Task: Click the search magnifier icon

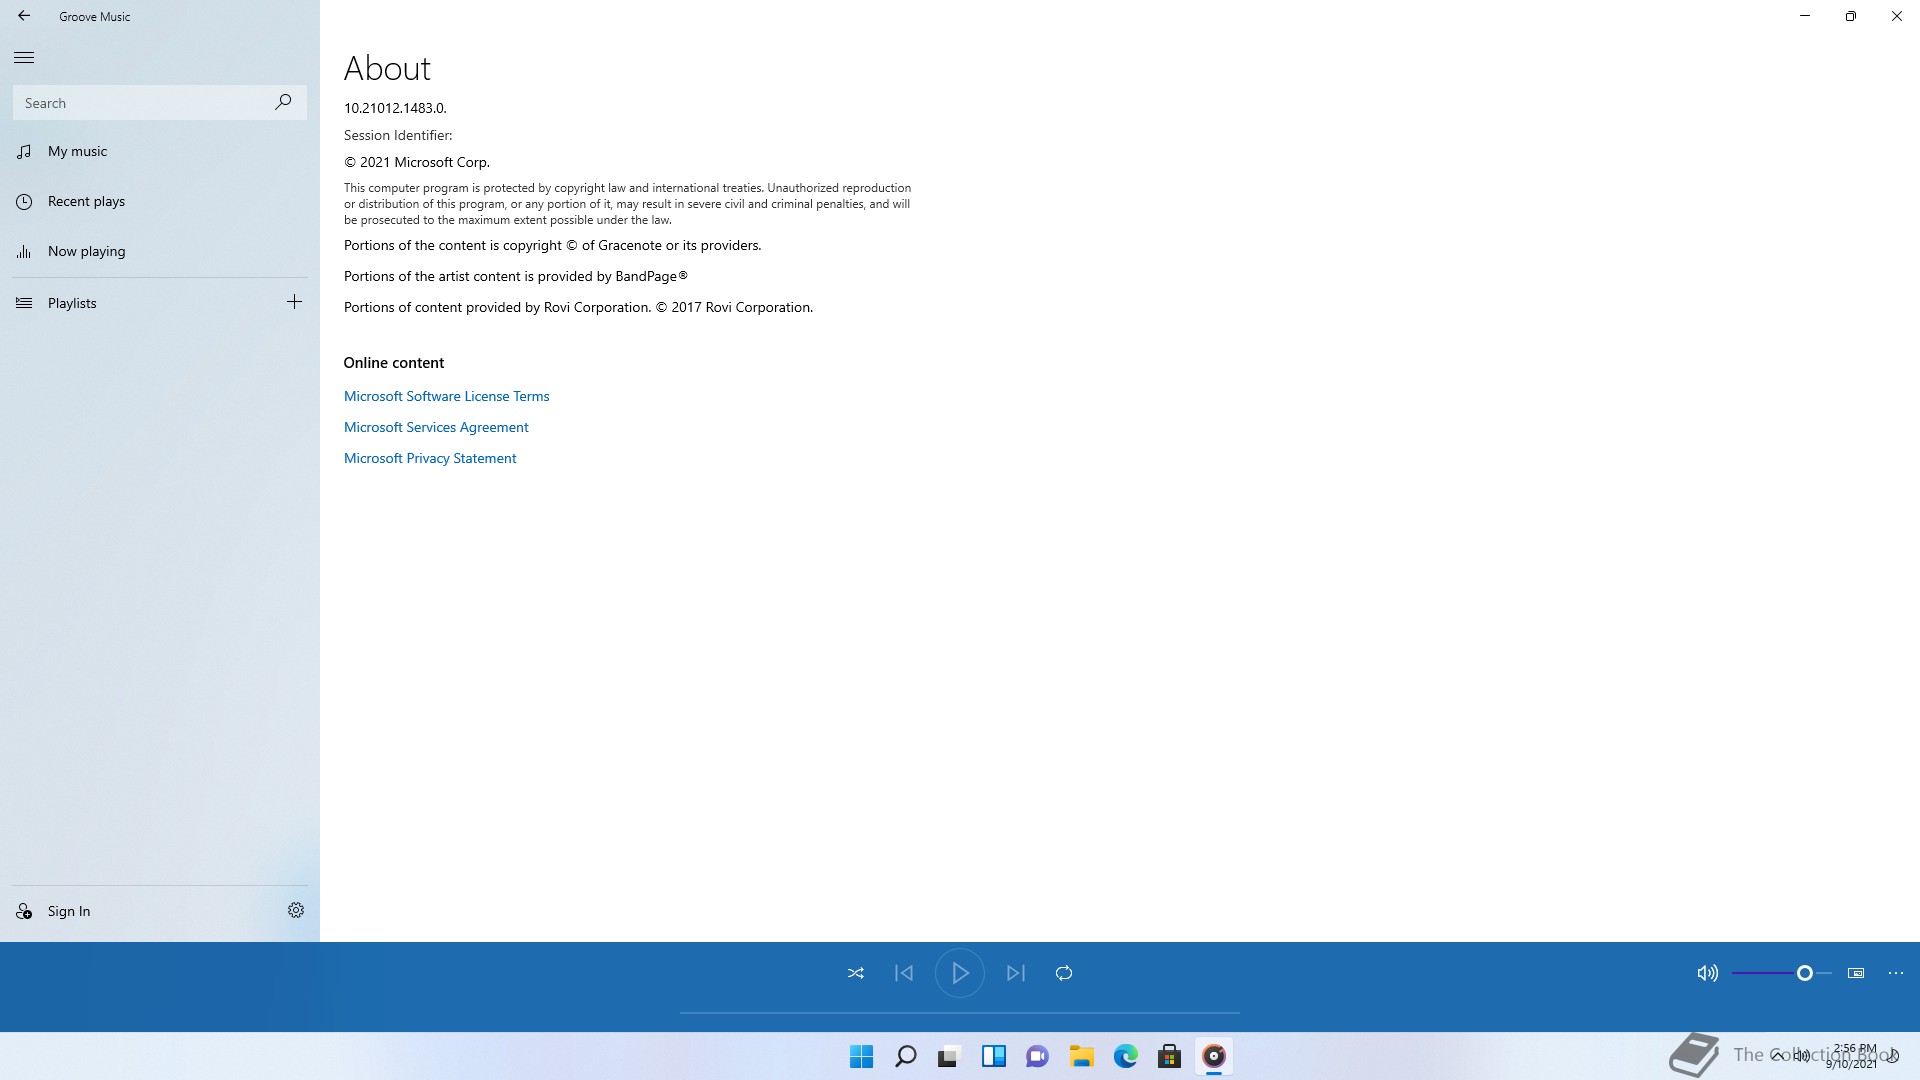Action: pyautogui.click(x=283, y=102)
